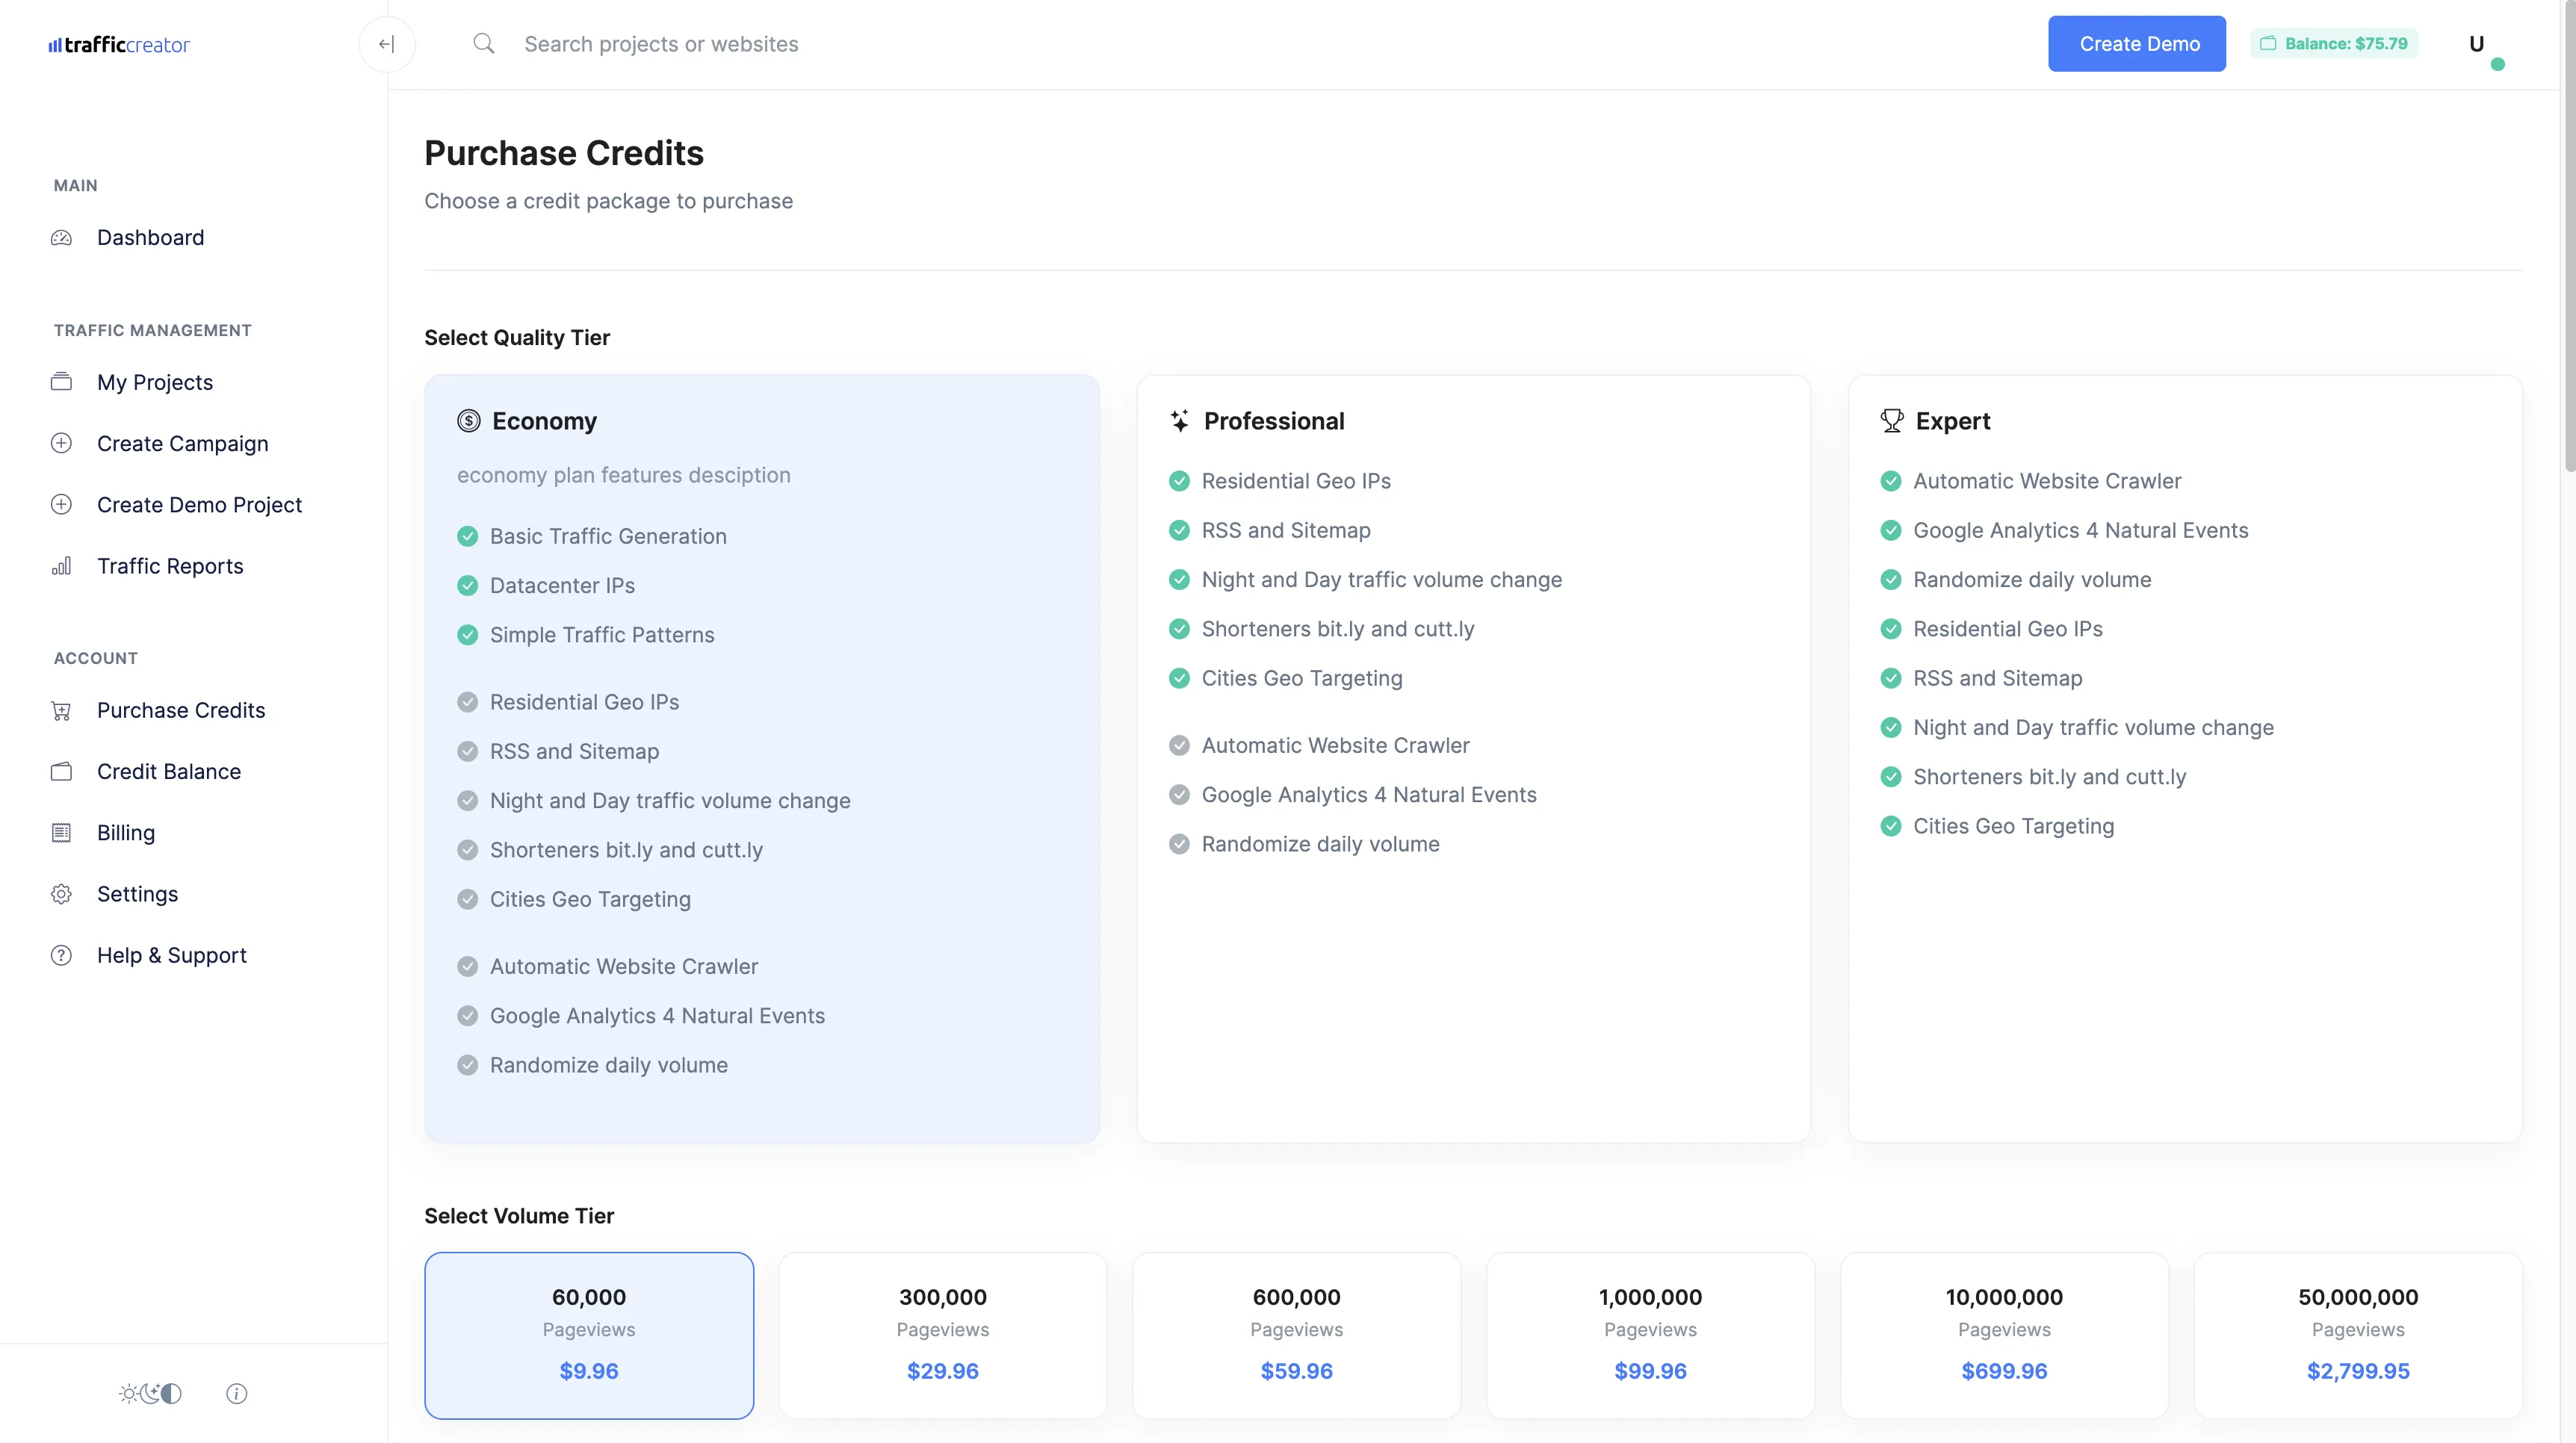
Task: Focus the Search projects or websites field
Action: [661, 44]
